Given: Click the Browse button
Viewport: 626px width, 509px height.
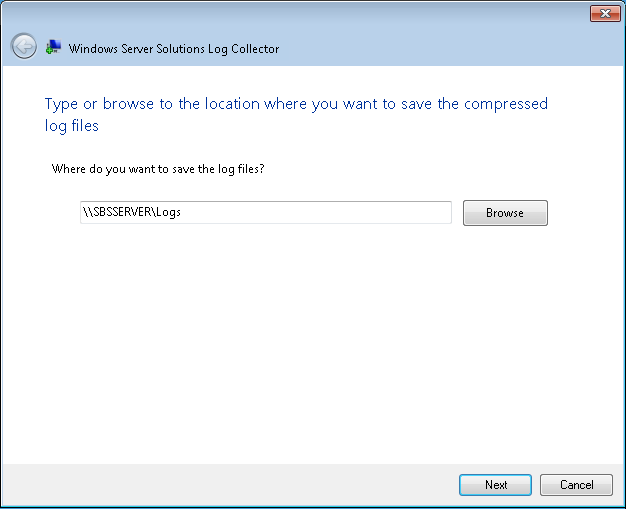Looking at the screenshot, I should point(505,213).
